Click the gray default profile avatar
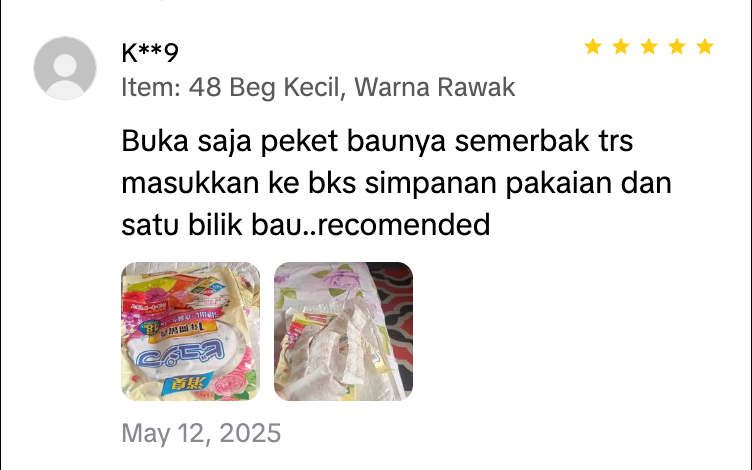This screenshot has width=752, height=470. click(x=65, y=68)
